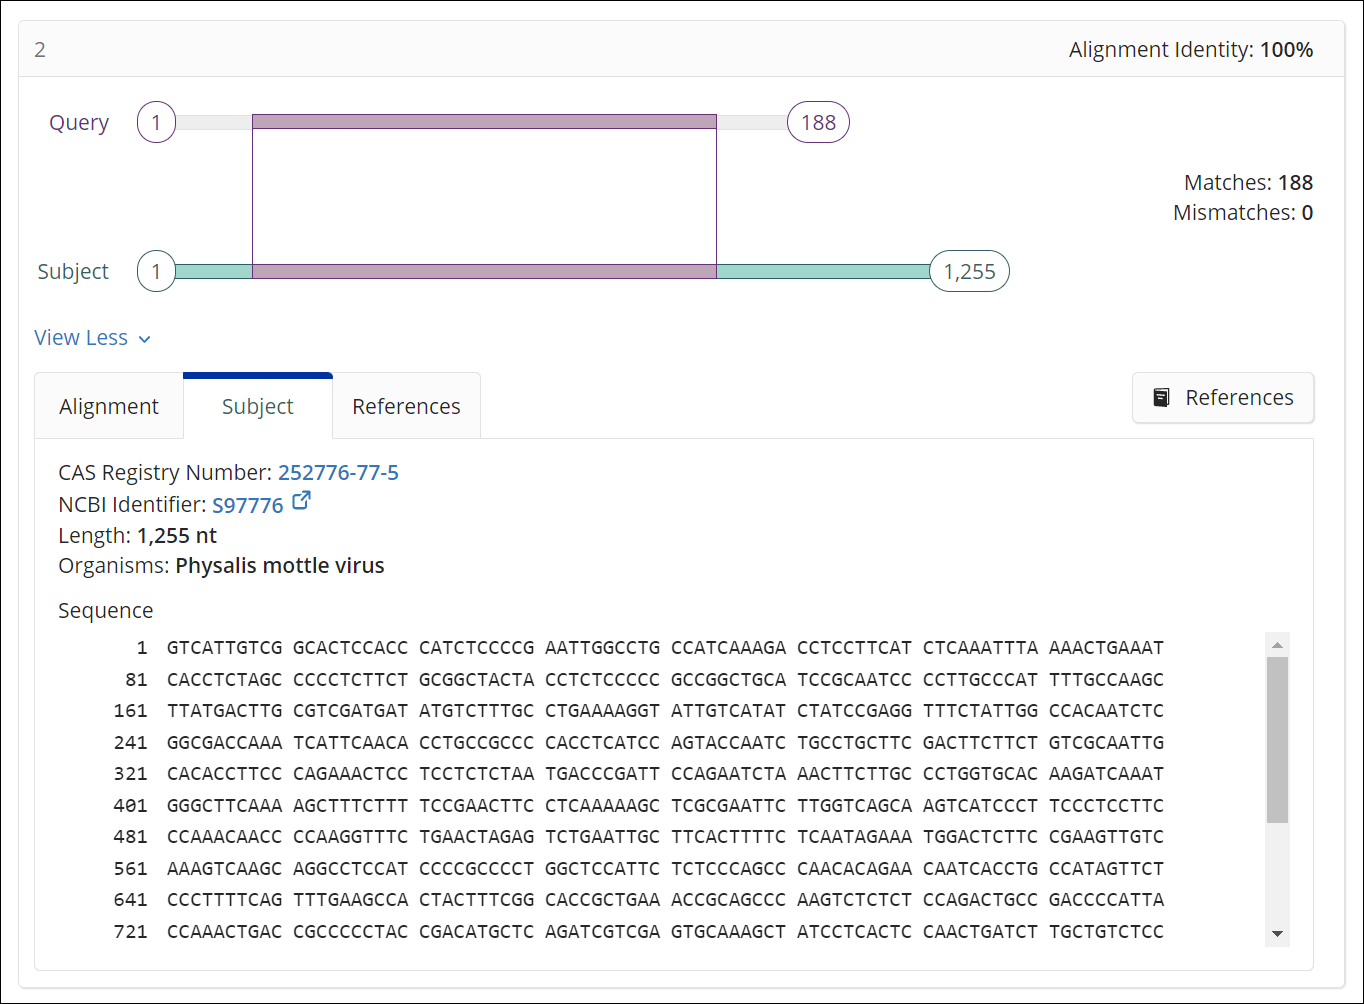Click sequence block CACACCTTCC
The height and width of the screenshot is (1004, 1364).
[224, 774]
